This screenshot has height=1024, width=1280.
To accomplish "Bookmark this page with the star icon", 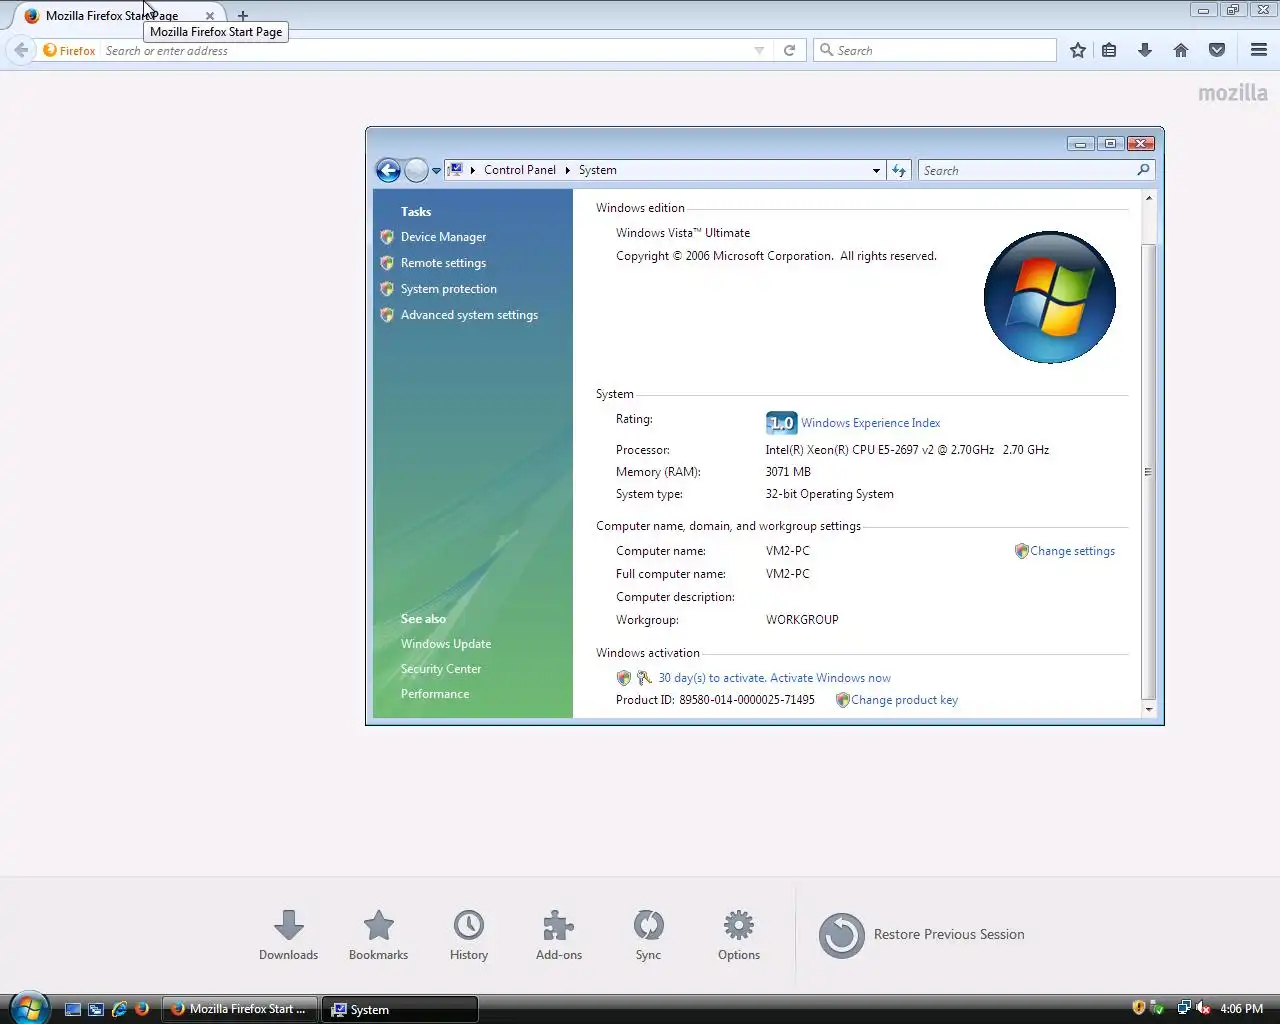I will (1078, 50).
